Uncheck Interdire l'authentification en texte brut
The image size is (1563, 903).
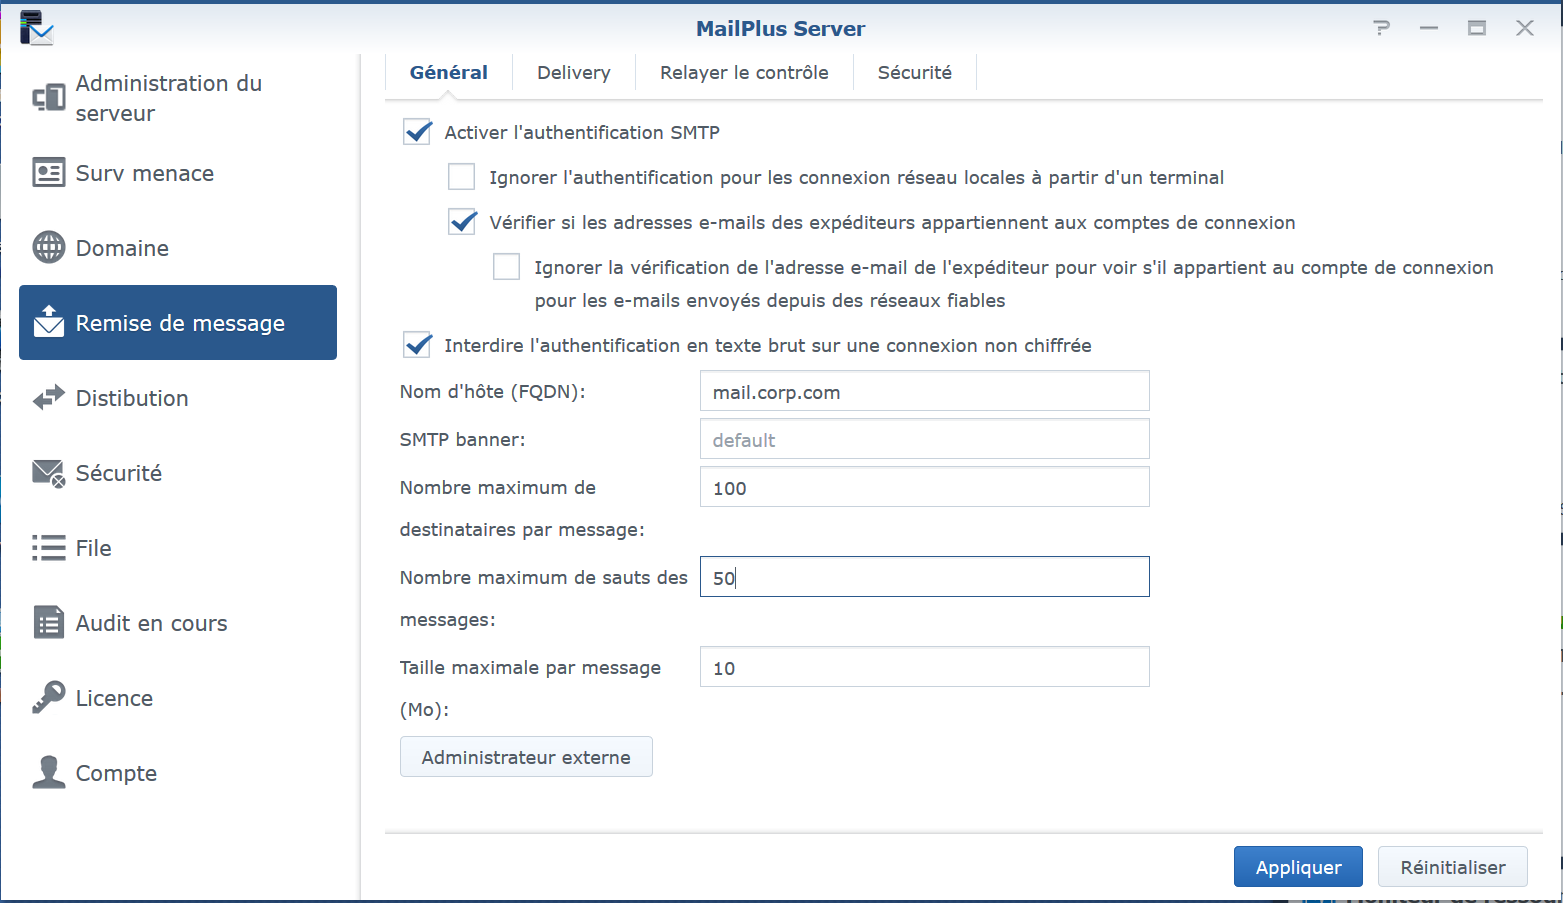point(417,345)
